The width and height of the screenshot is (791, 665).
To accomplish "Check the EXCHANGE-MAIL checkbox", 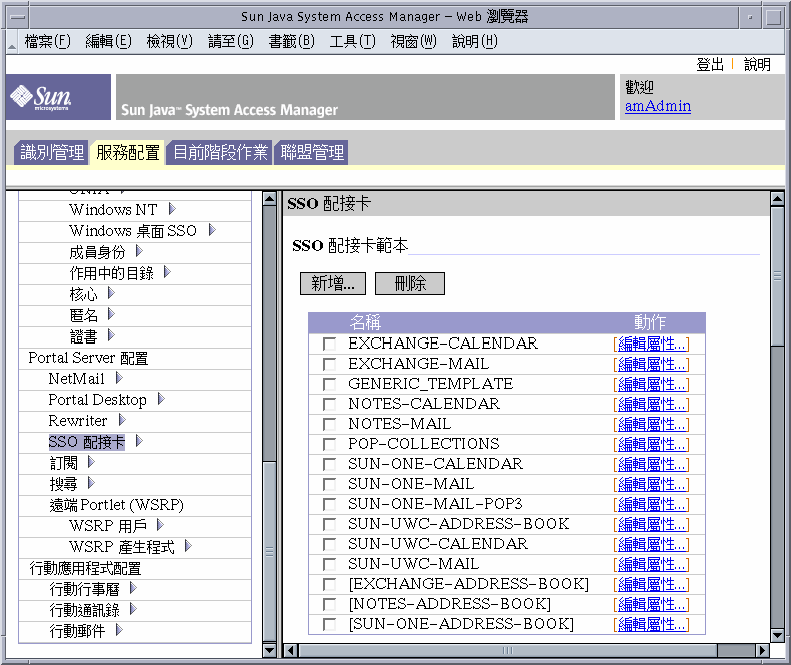I will (x=329, y=364).
